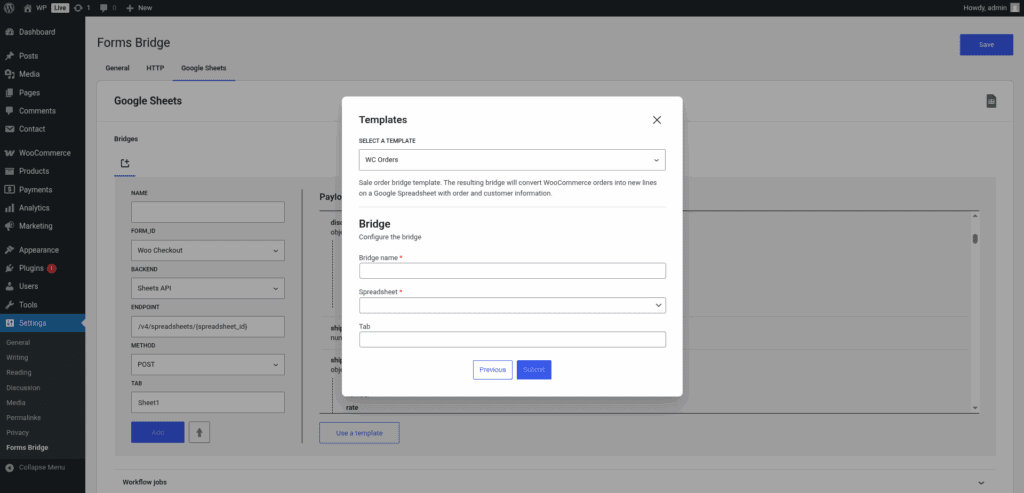Image resolution: width=1024 pixels, height=493 pixels.
Task: Click the admin avatar in the top bar
Action: [1015, 8]
